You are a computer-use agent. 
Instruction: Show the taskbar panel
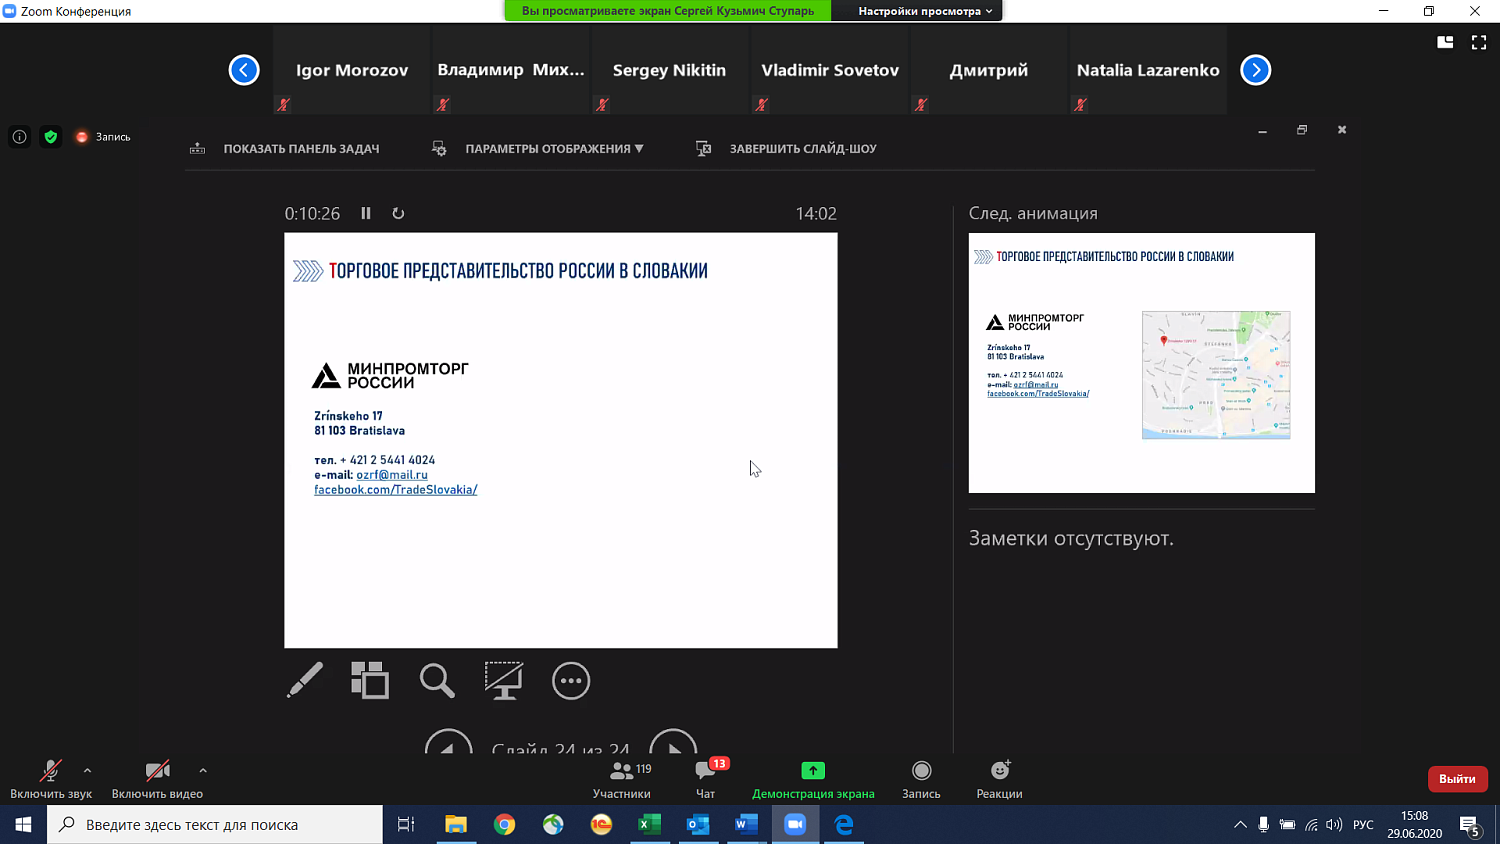[285, 149]
